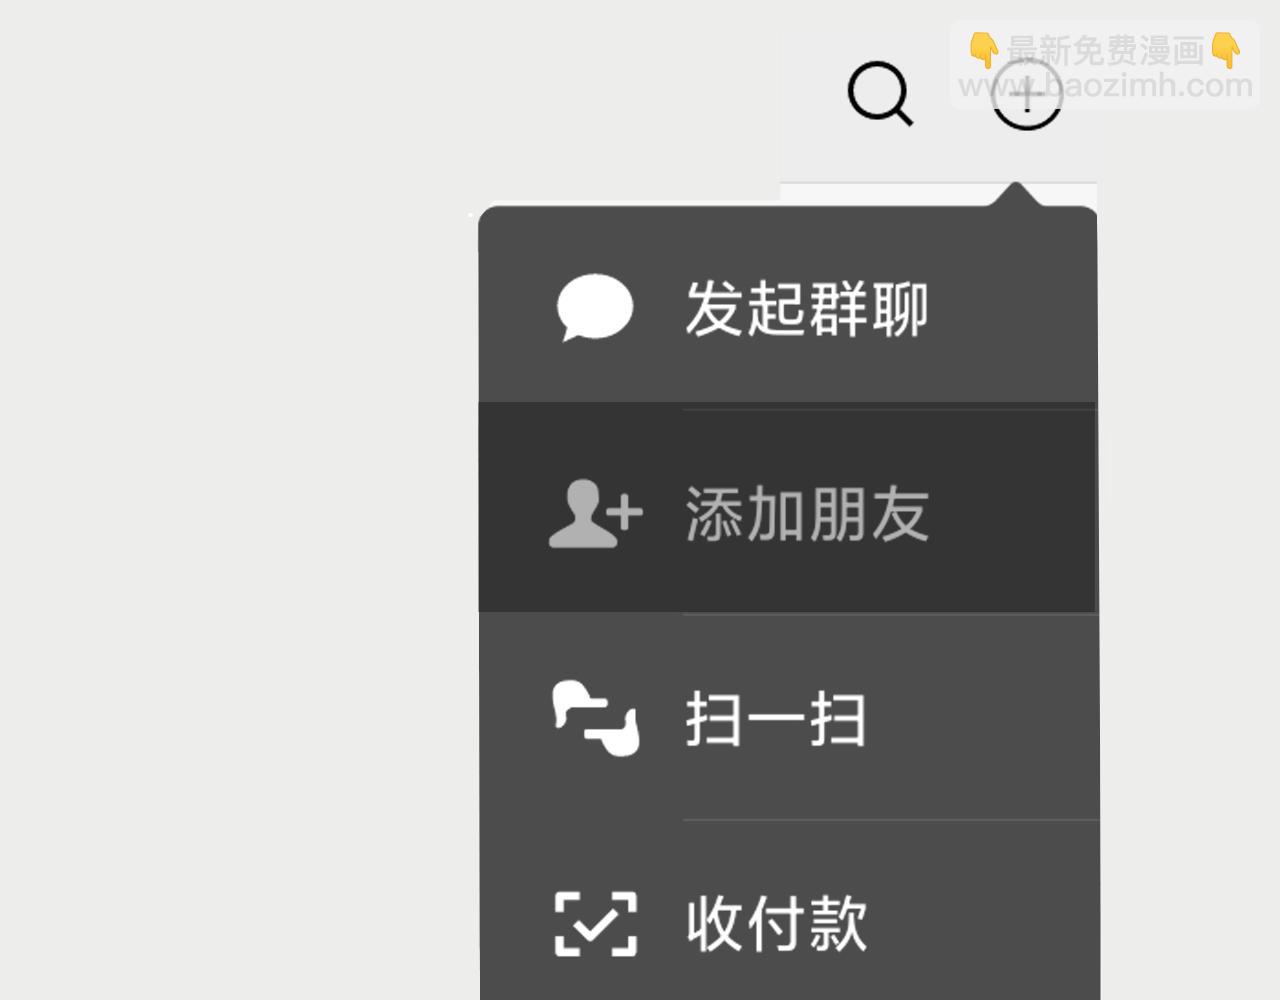Select the add-person icon with plus sign
The width and height of the screenshot is (1280, 1000).
(596, 513)
